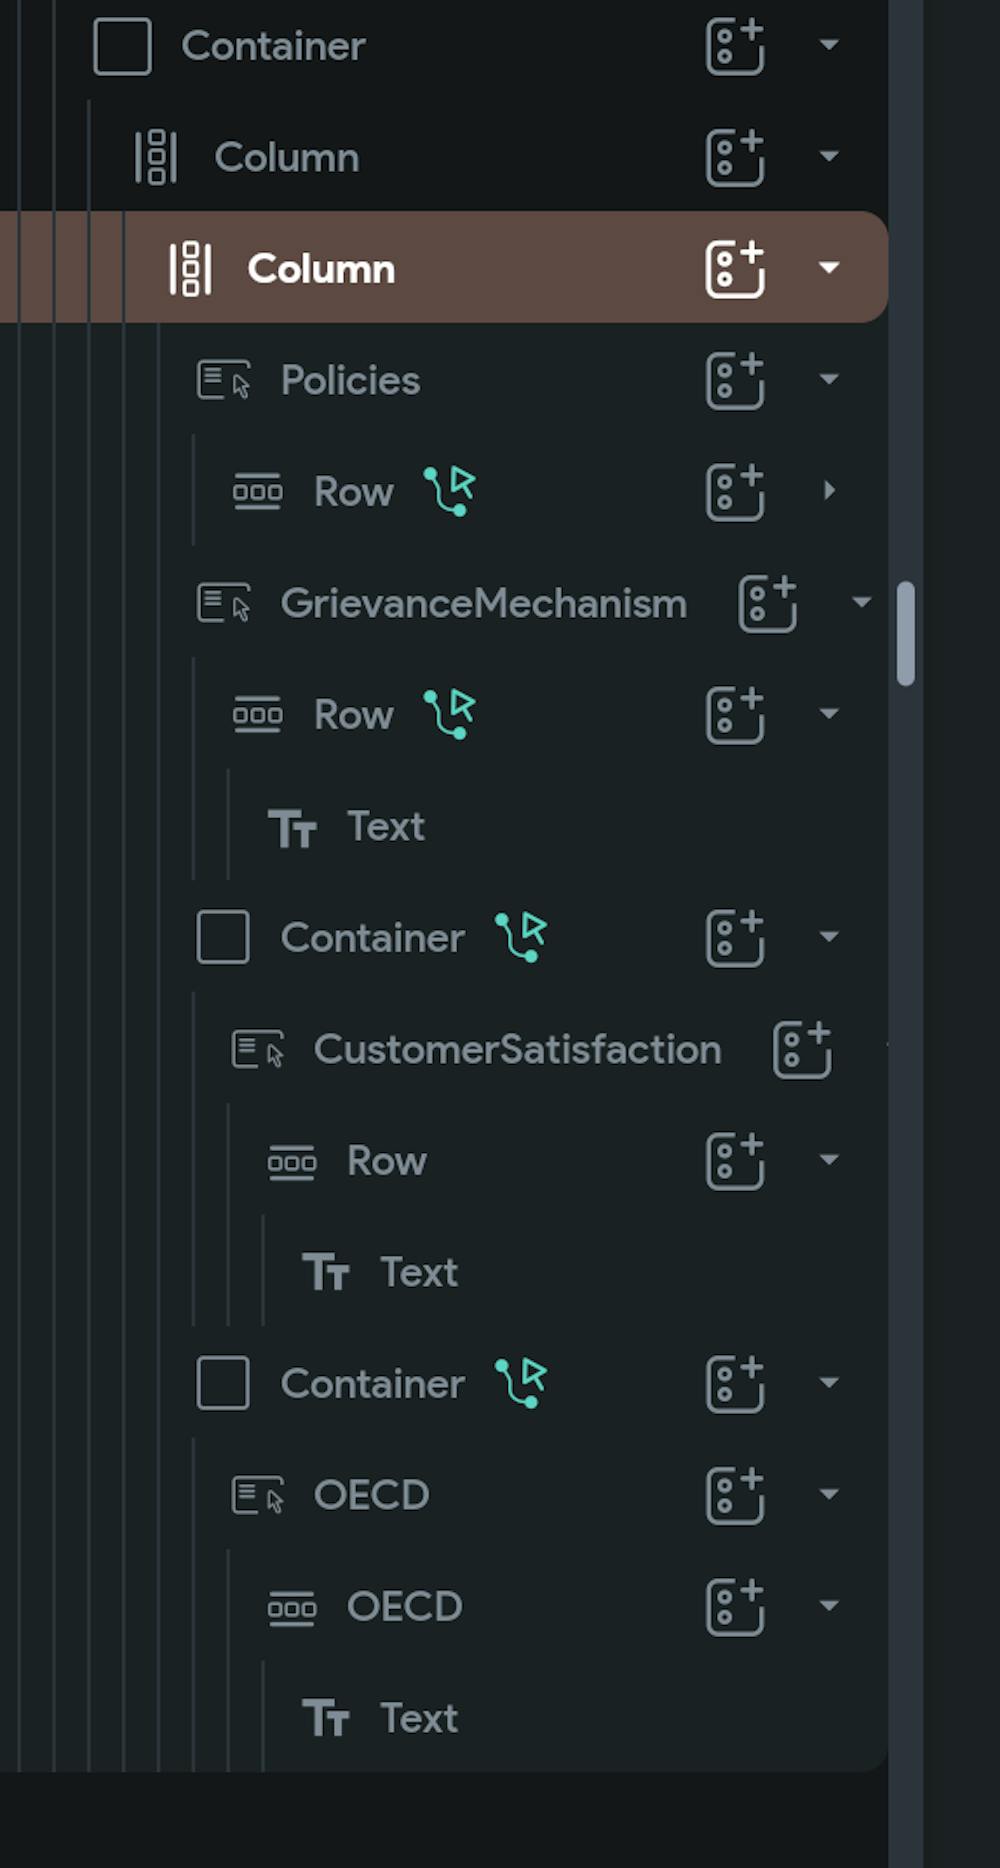Select the first Column below Container
This screenshot has width=1000, height=1868.
pyautogui.click(x=286, y=157)
